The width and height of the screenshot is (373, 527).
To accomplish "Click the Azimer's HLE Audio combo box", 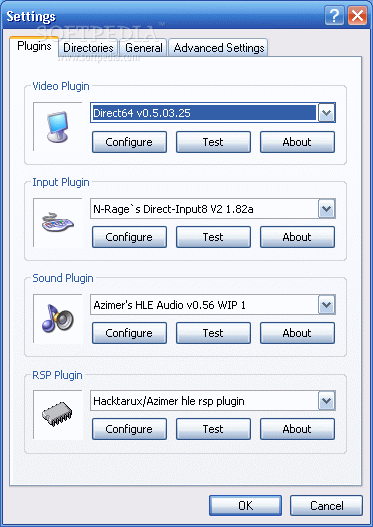I will pos(213,305).
